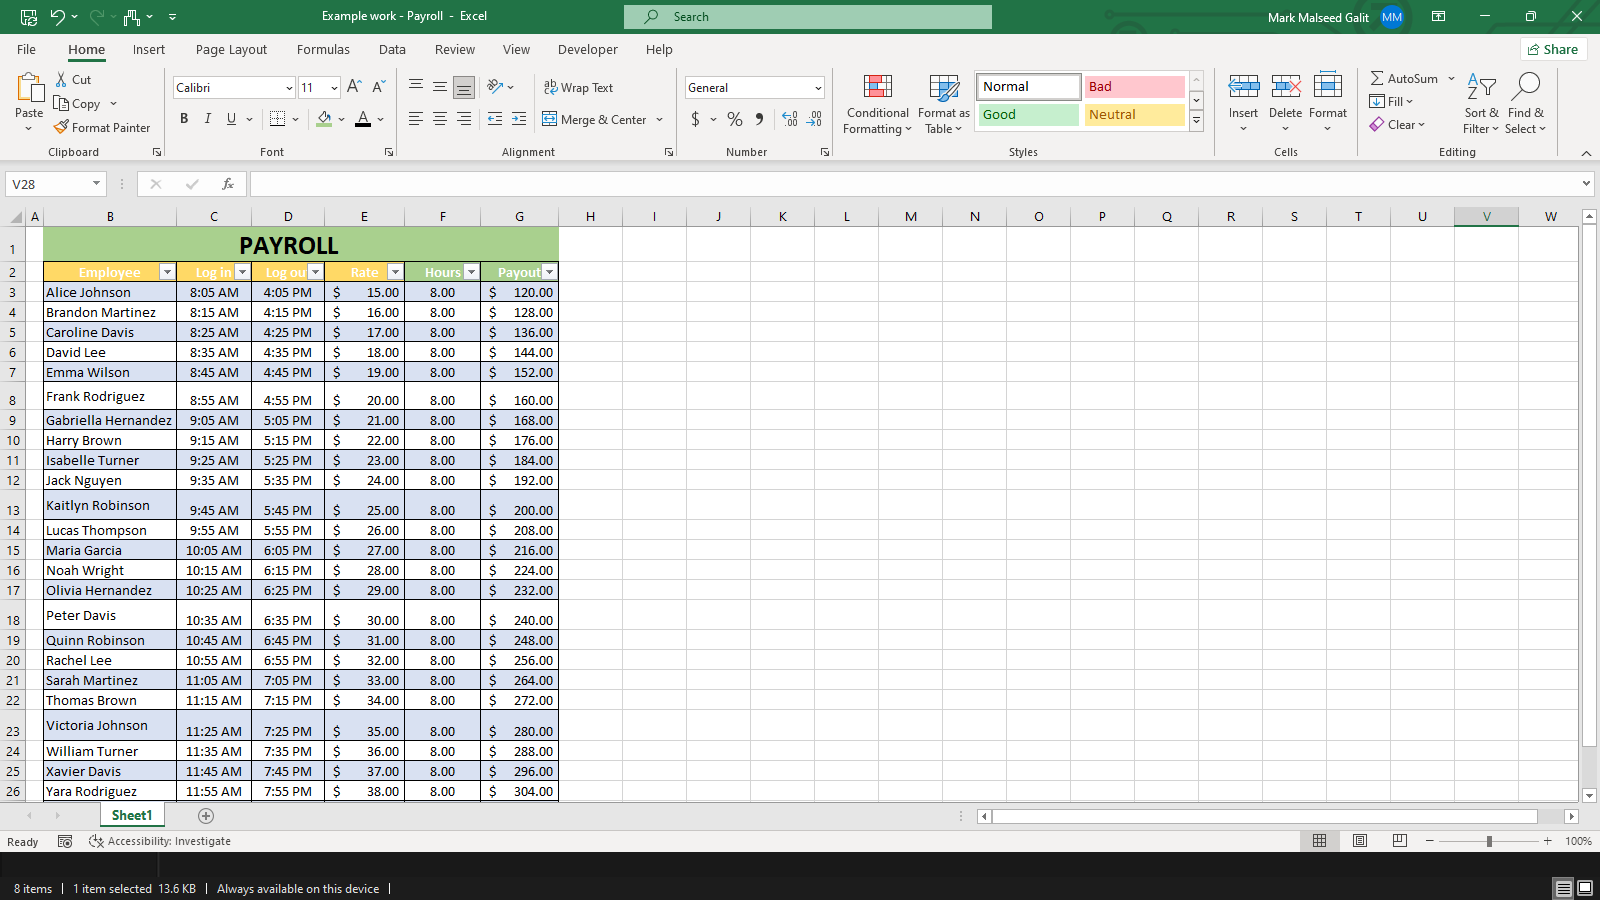
Task: Expand the Payout column filter
Action: tap(549, 272)
